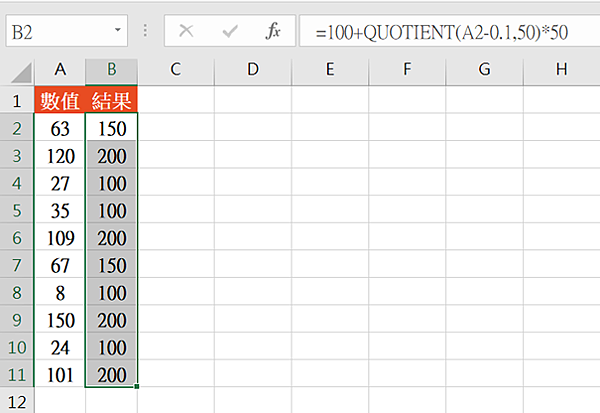600x413 pixels.
Task: Select row 2 header
Action: point(17,128)
